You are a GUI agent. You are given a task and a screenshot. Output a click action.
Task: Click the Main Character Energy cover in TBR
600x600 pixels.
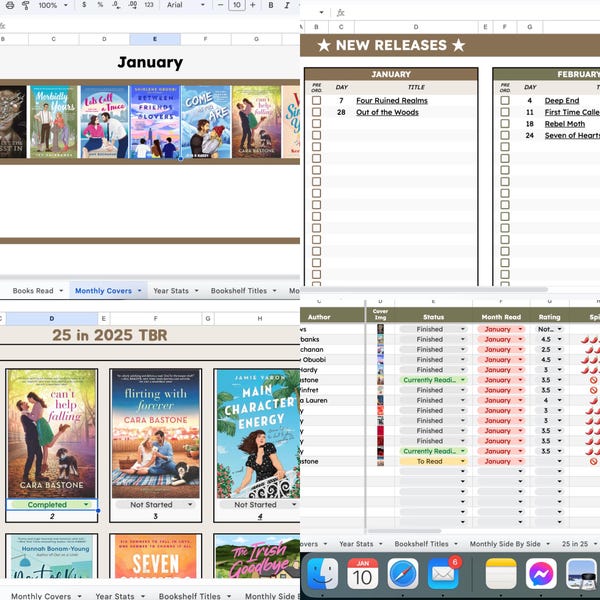[258, 434]
